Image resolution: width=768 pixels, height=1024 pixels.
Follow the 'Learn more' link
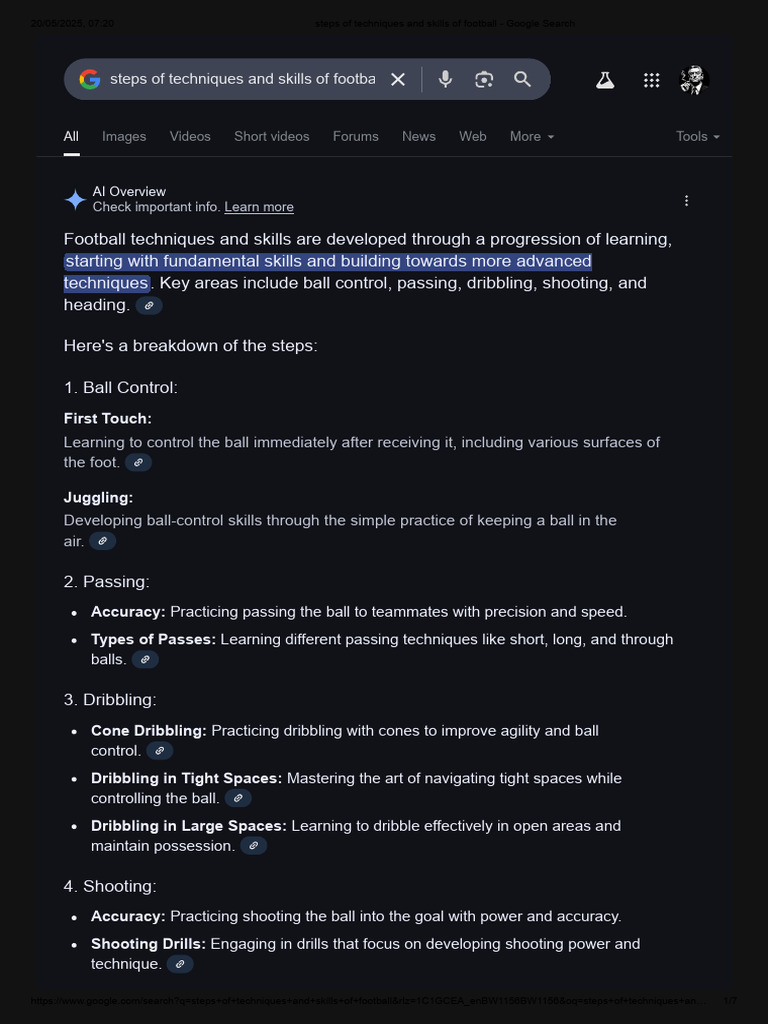pyautogui.click(x=259, y=207)
